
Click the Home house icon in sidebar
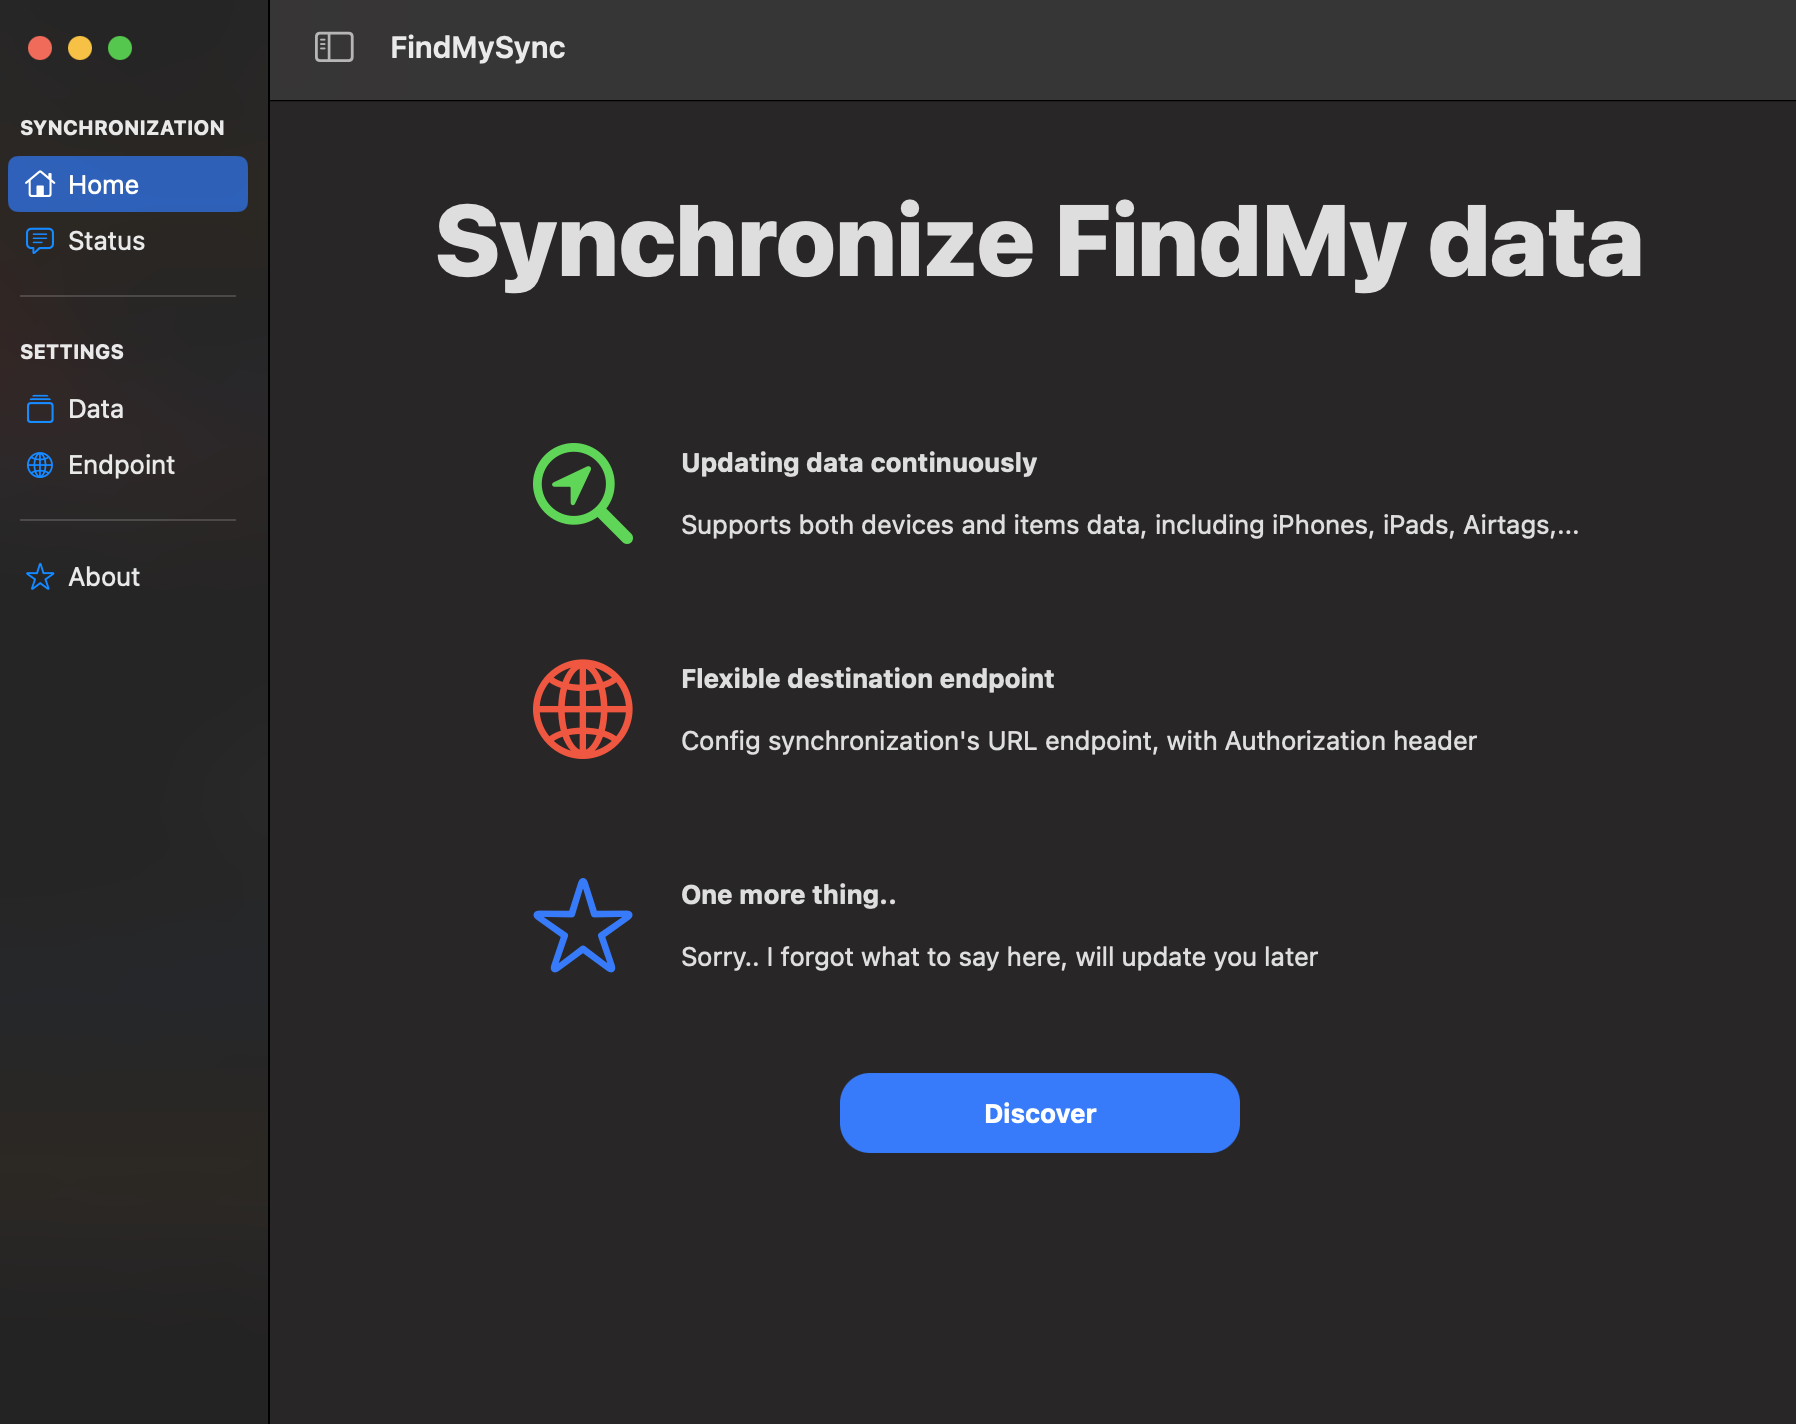pos(40,184)
